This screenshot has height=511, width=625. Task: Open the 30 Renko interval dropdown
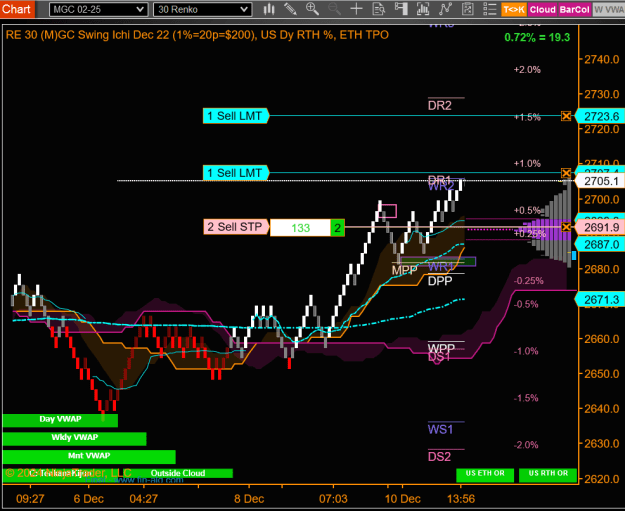pos(202,9)
